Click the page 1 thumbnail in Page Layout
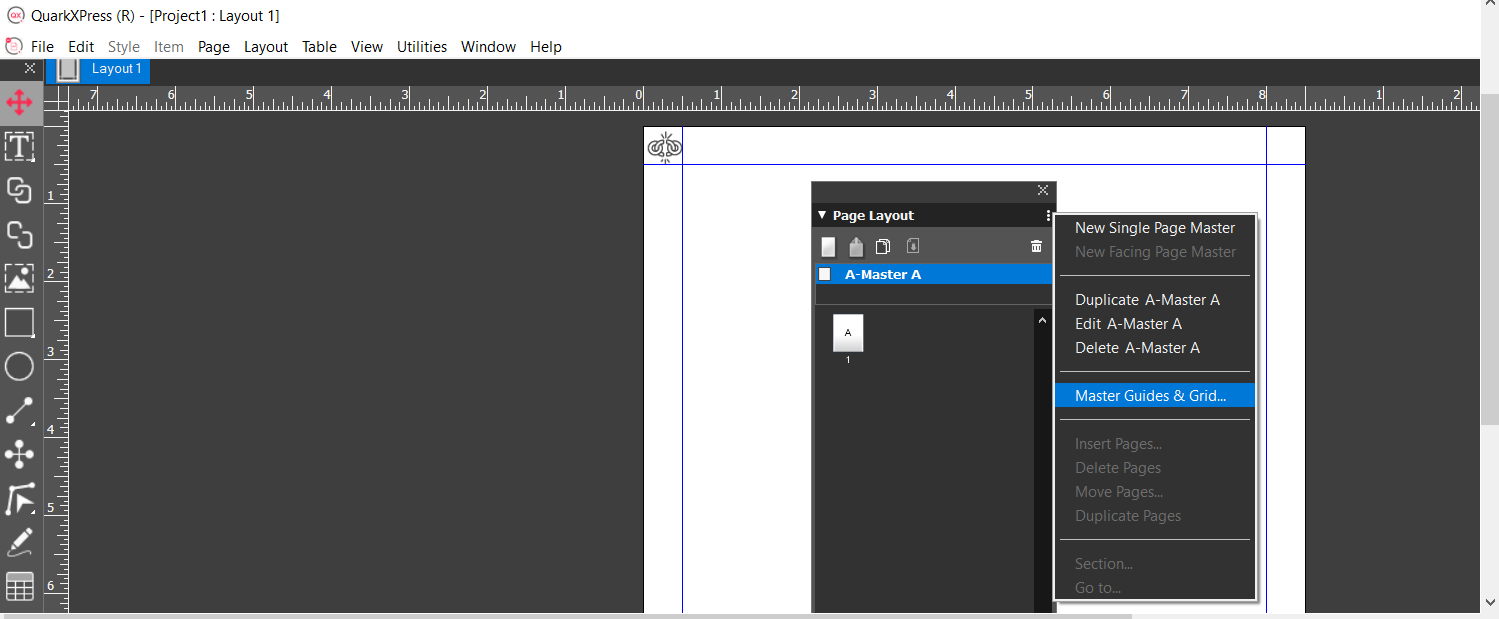This screenshot has height=619, width=1499. [847, 333]
